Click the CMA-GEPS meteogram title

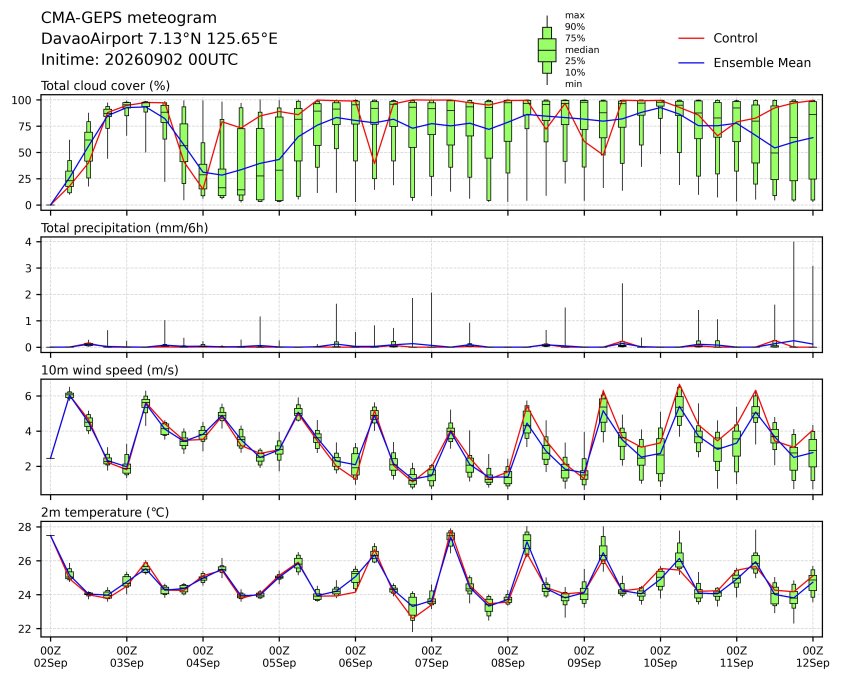point(129,18)
